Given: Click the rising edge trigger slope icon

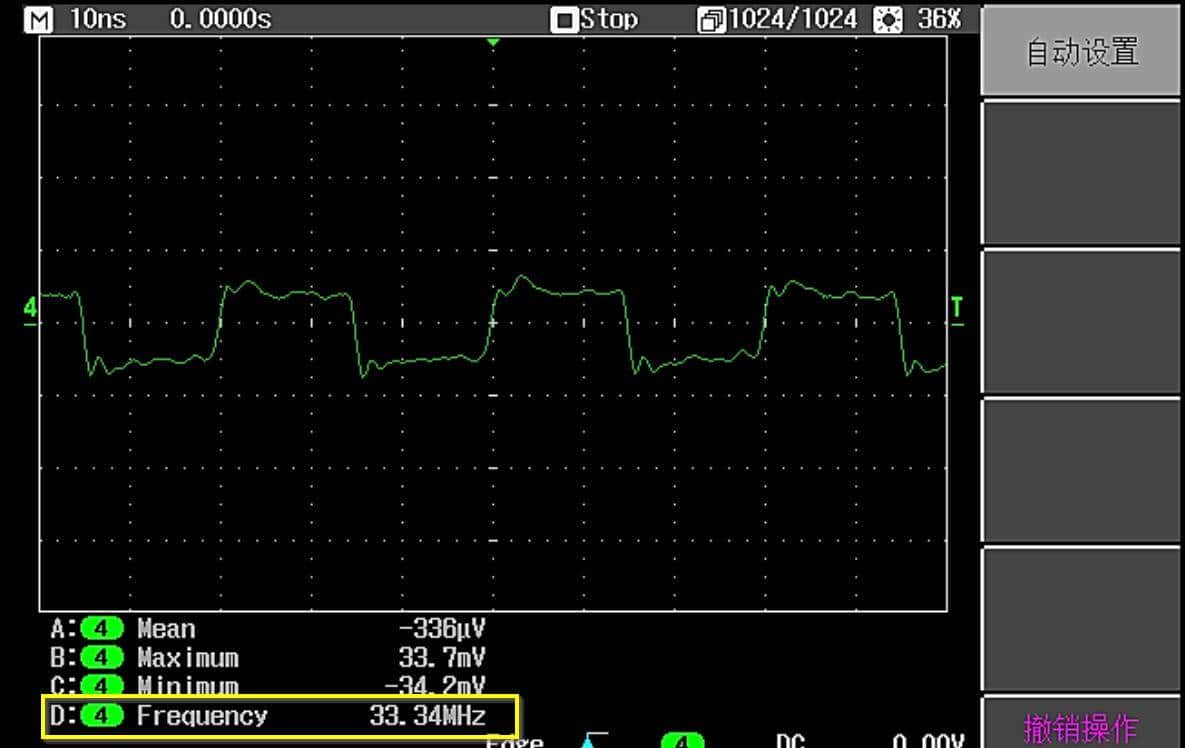Looking at the screenshot, I should [594, 741].
